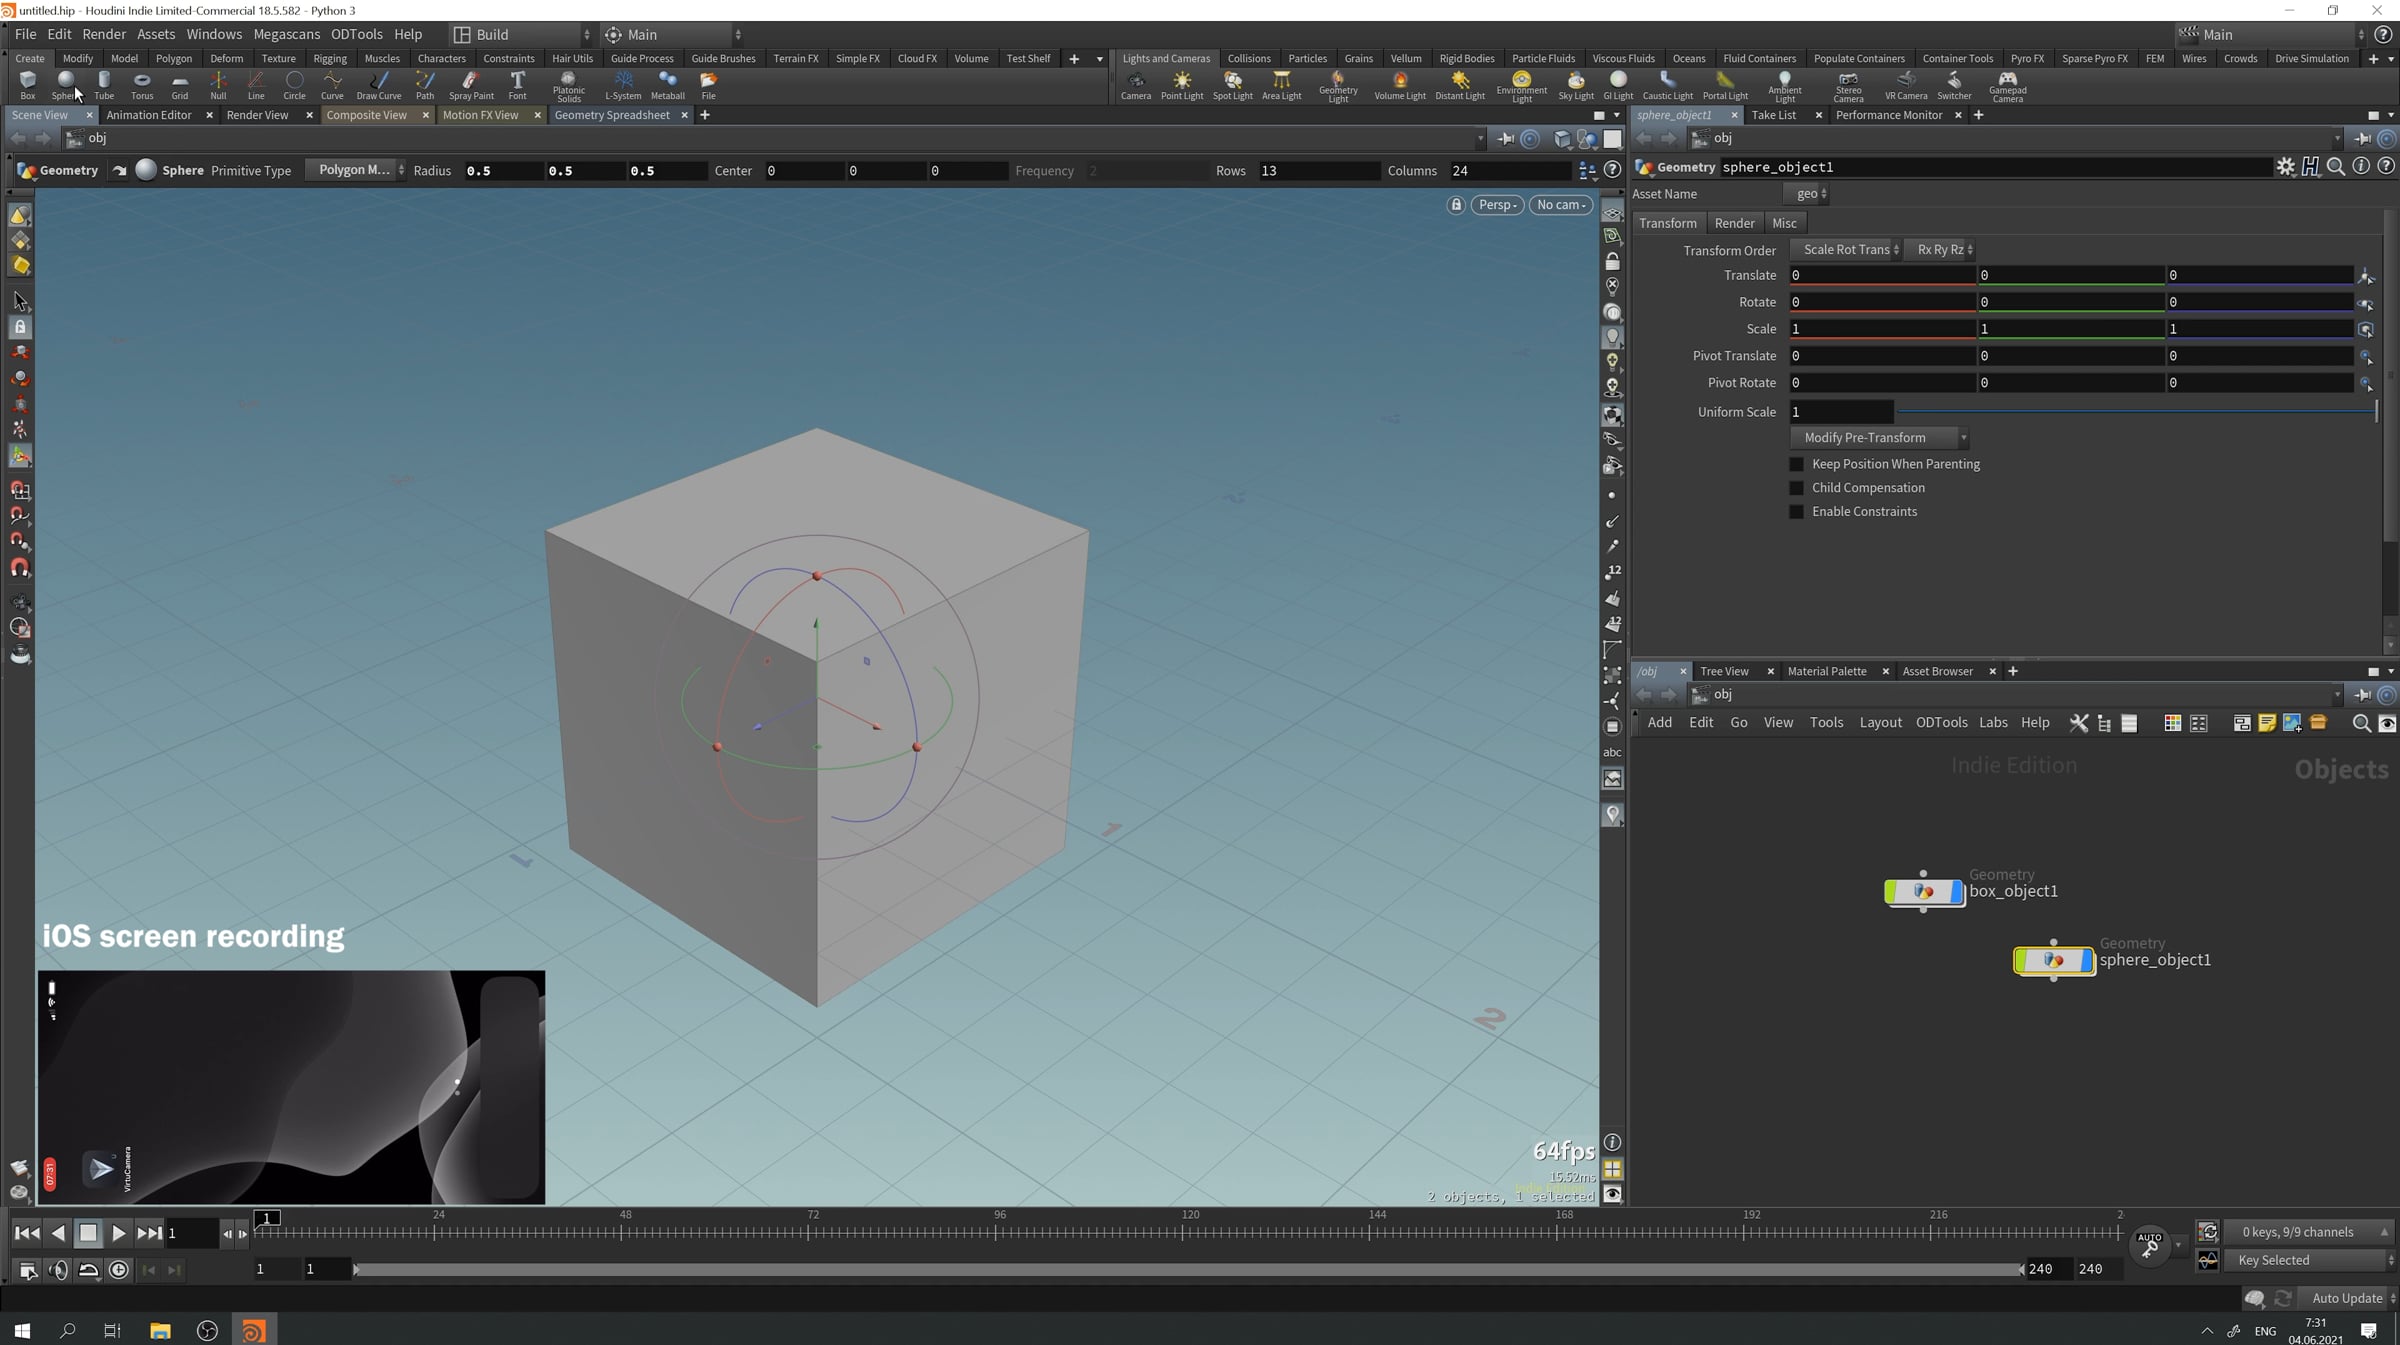The height and width of the screenshot is (1345, 2400).
Task: Create a Sky Light
Action: [1576, 85]
